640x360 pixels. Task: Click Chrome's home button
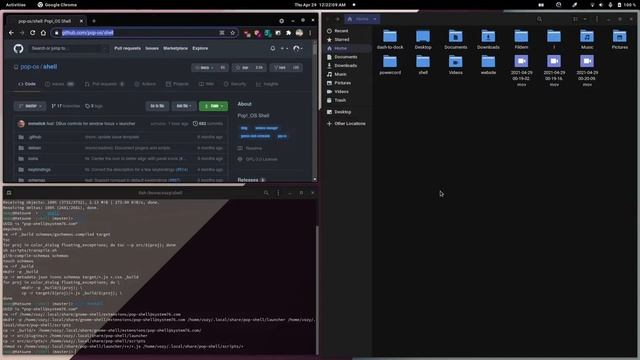[43, 33]
